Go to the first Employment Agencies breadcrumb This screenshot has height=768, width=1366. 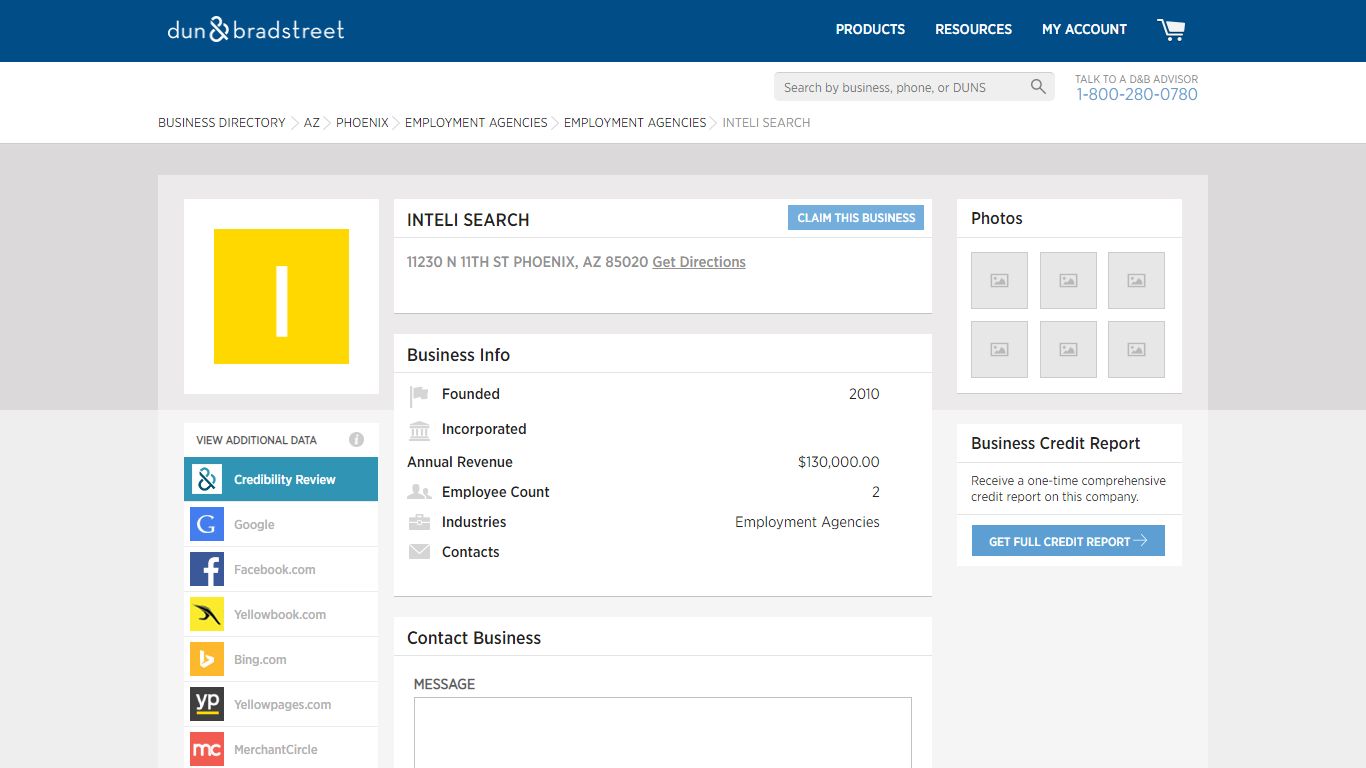tap(476, 123)
